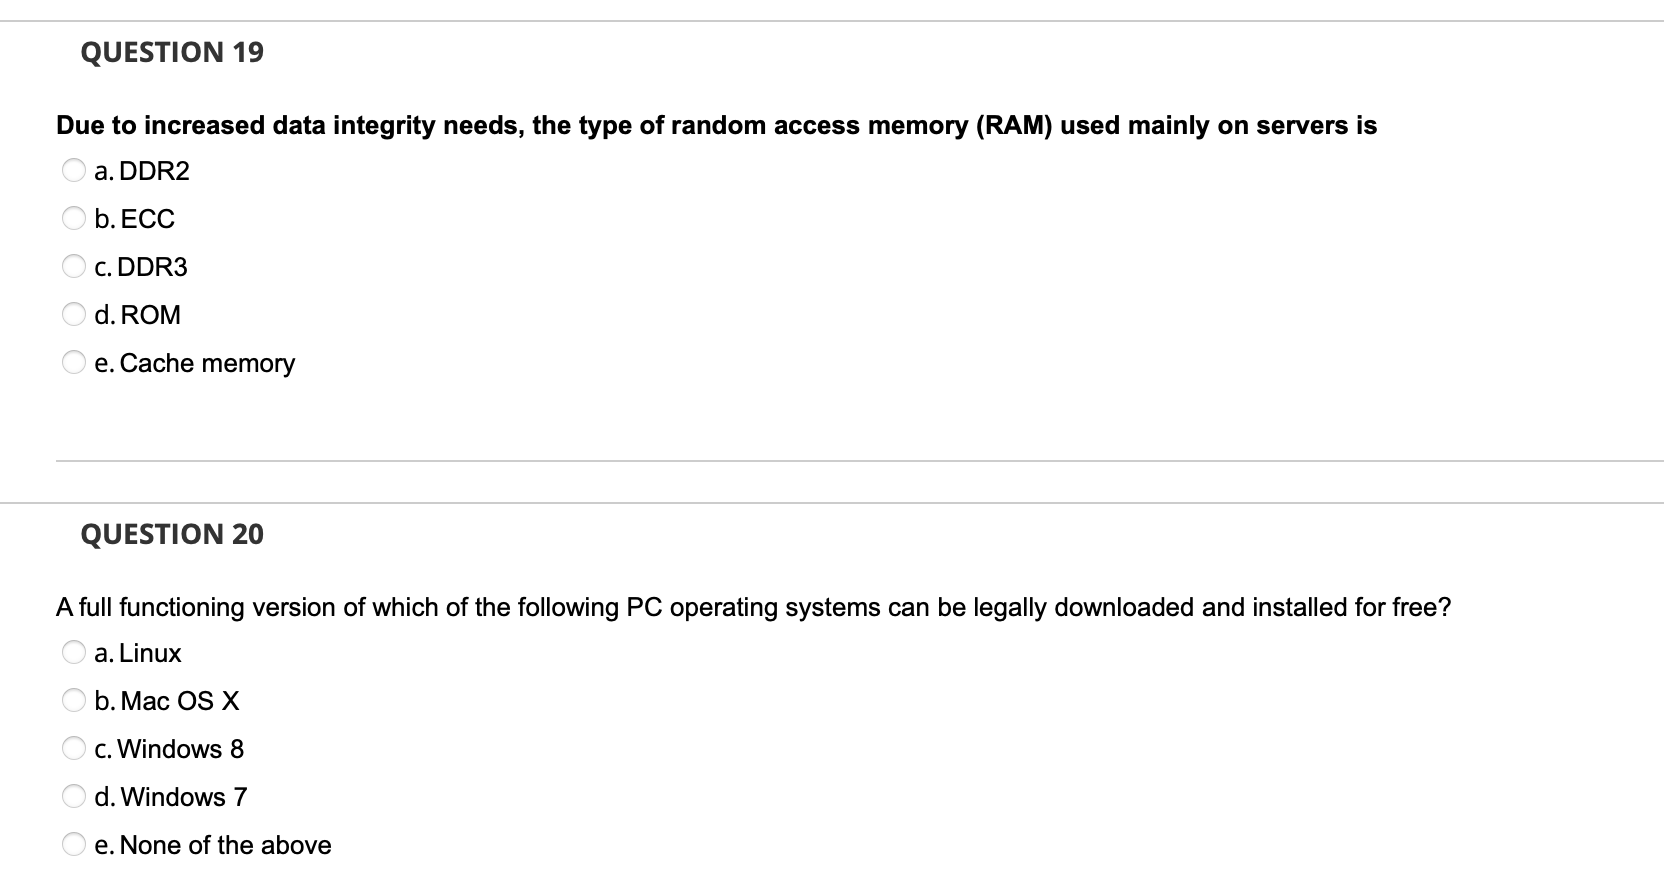This screenshot has height=891, width=1664.
Task: Select answer c. Windows 8 for Question 20
Action: click(74, 747)
